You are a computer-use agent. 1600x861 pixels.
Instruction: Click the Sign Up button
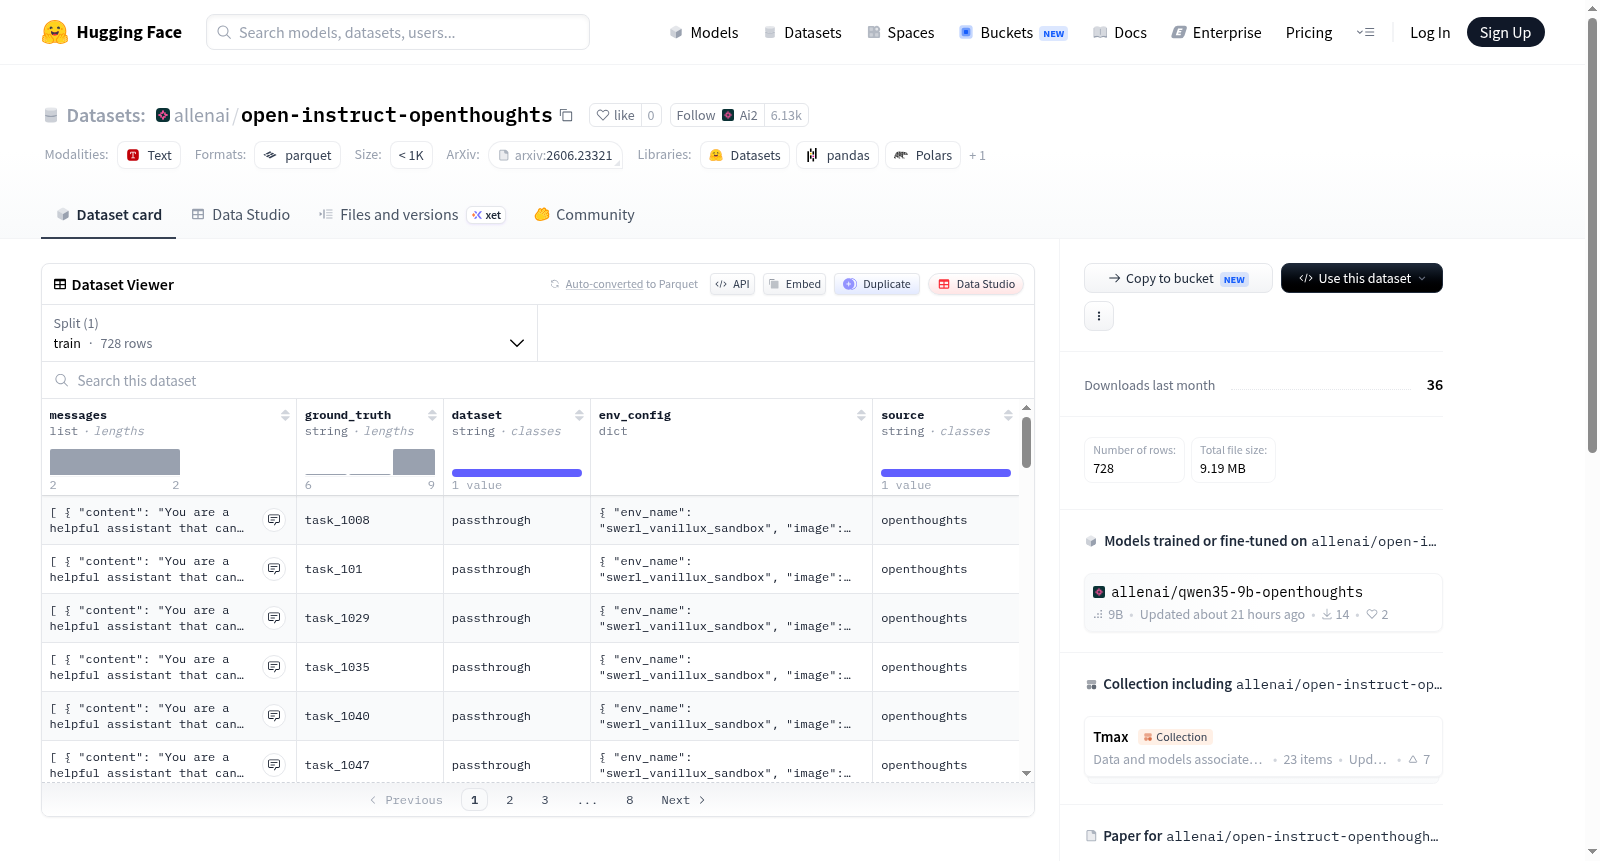(x=1505, y=32)
